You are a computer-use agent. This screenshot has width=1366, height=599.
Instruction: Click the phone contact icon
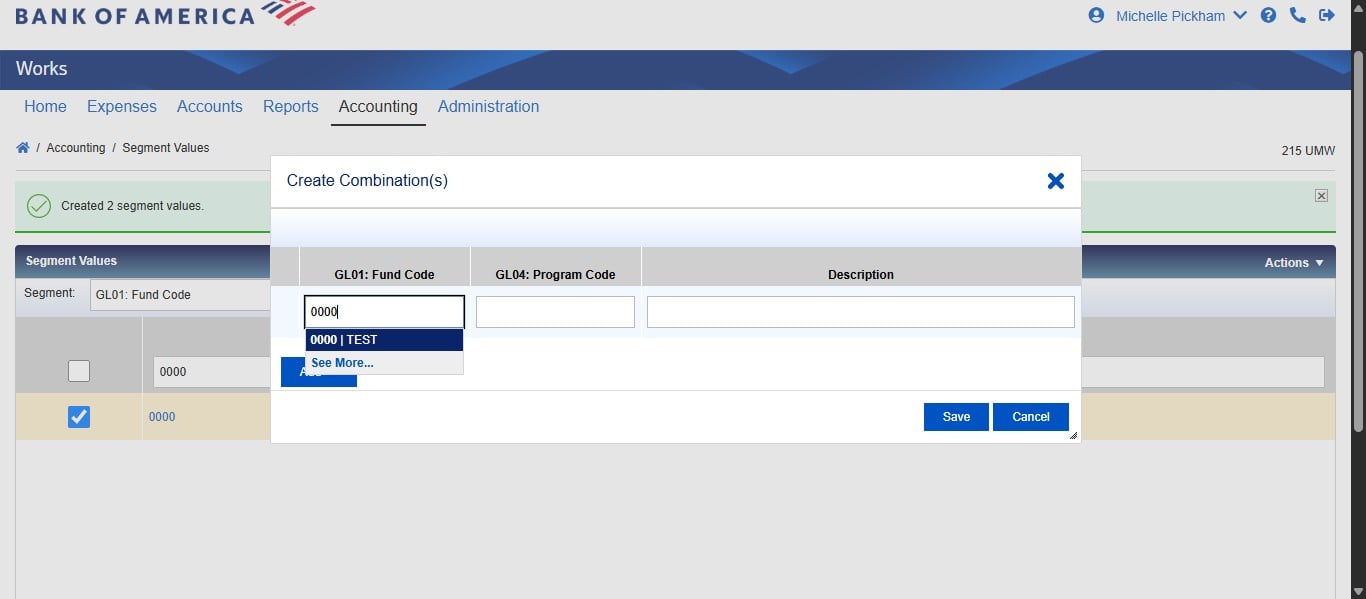pyautogui.click(x=1297, y=15)
